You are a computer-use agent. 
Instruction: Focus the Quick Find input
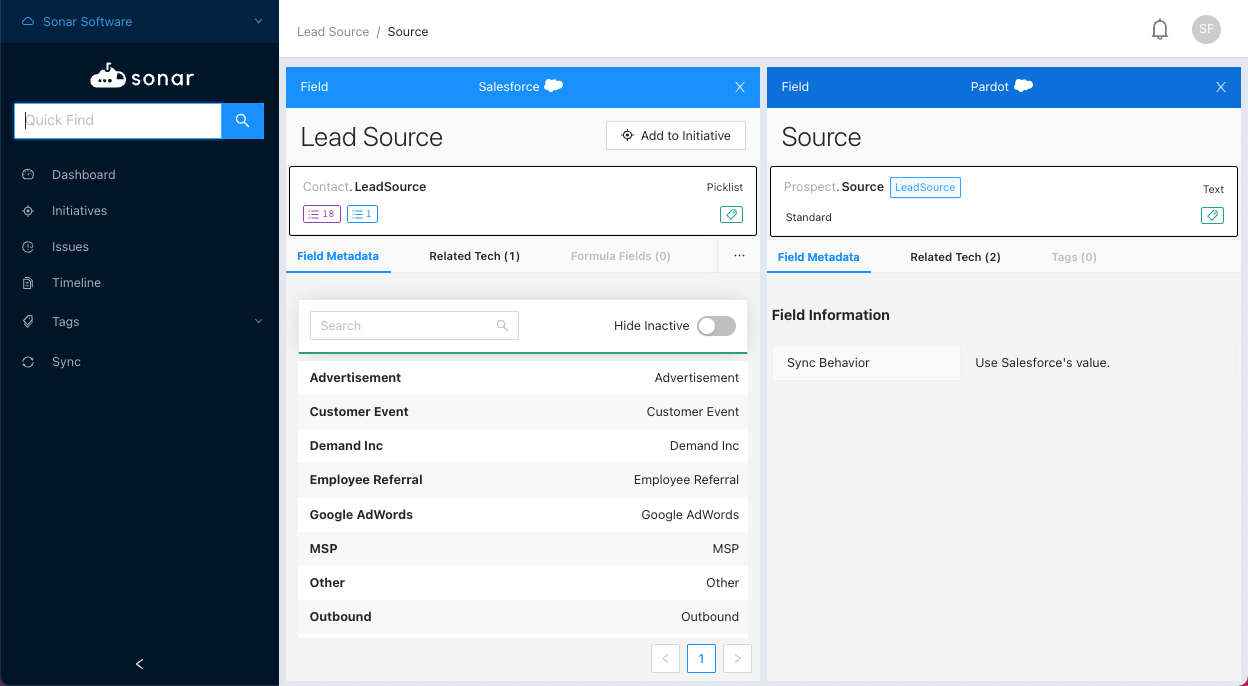[117, 120]
